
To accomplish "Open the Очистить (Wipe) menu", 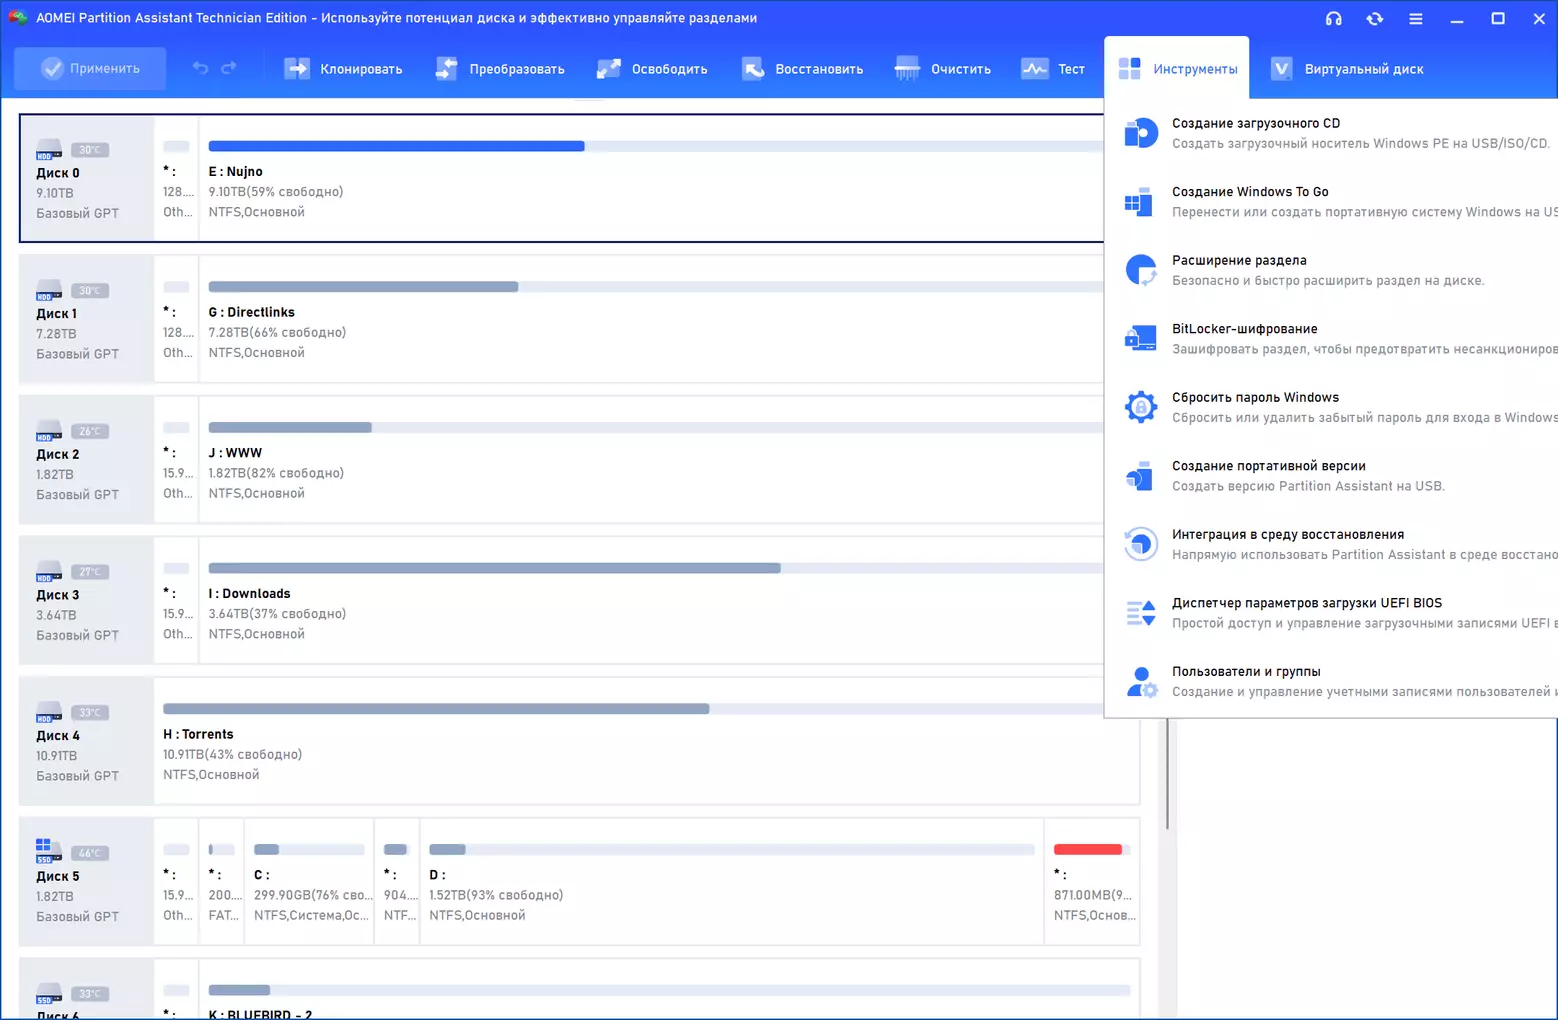I will tap(943, 69).
